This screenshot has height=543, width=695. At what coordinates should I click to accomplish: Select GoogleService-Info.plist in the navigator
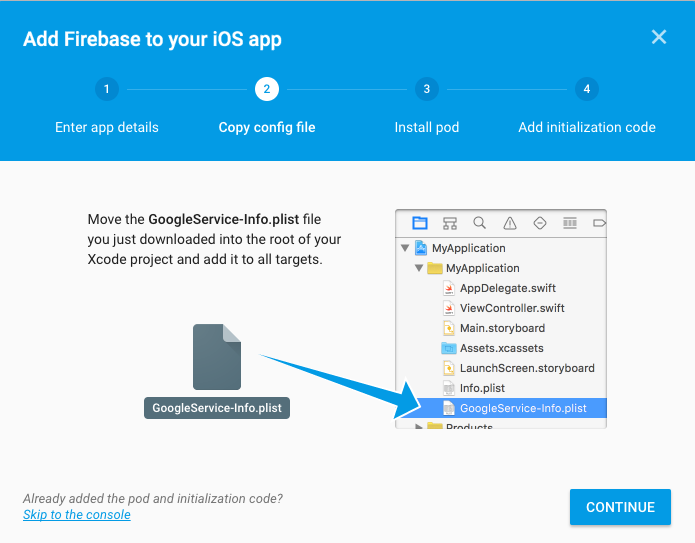522,408
